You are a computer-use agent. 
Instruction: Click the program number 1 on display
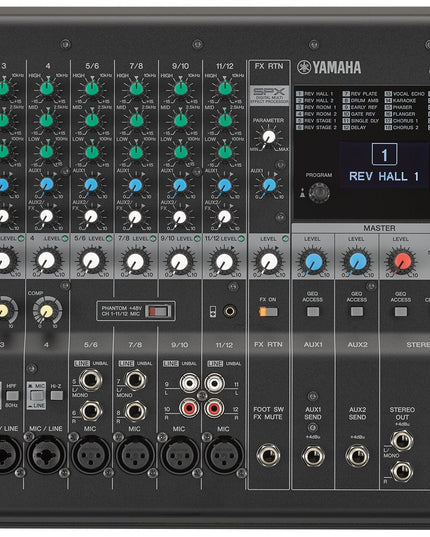pyautogui.click(x=384, y=154)
